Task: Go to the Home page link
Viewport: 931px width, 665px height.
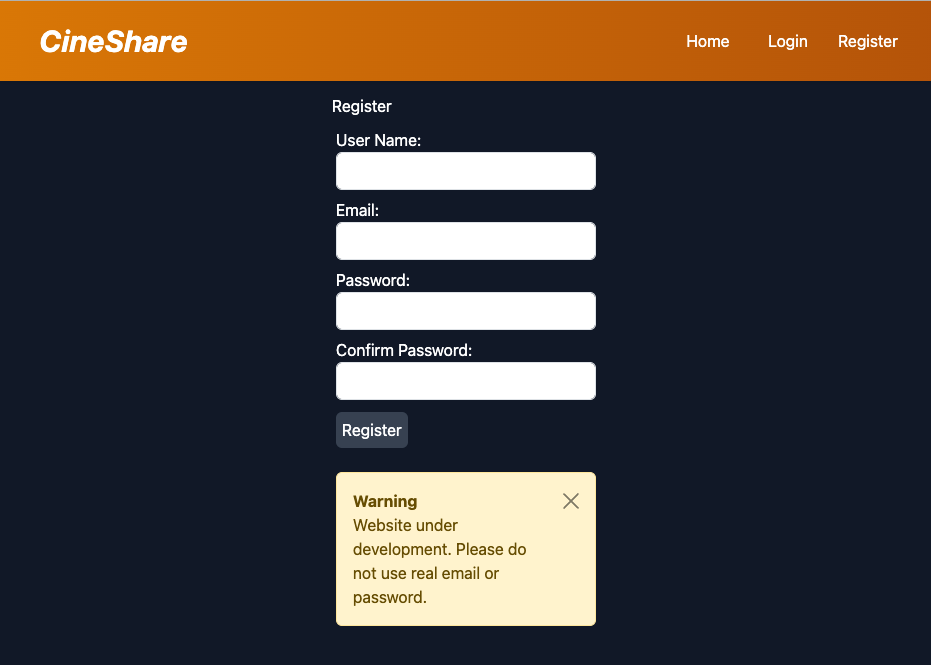Action: point(707,42)
